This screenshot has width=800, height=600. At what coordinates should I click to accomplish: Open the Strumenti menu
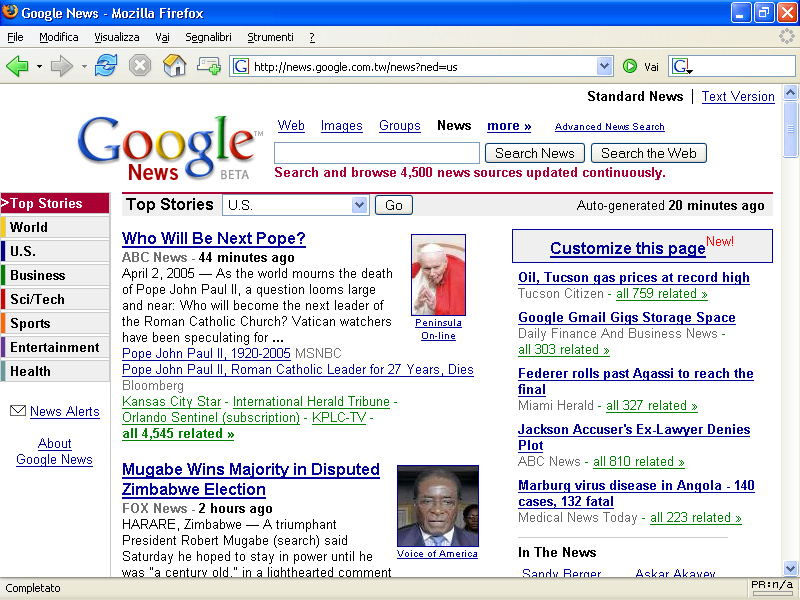[270, 37]
